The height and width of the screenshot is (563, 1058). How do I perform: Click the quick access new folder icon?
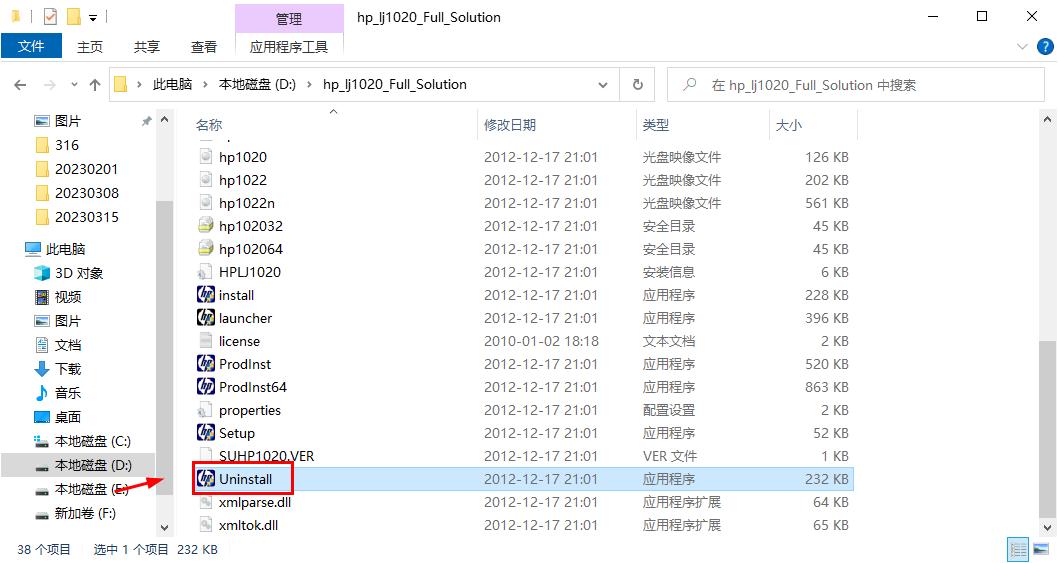74,16
